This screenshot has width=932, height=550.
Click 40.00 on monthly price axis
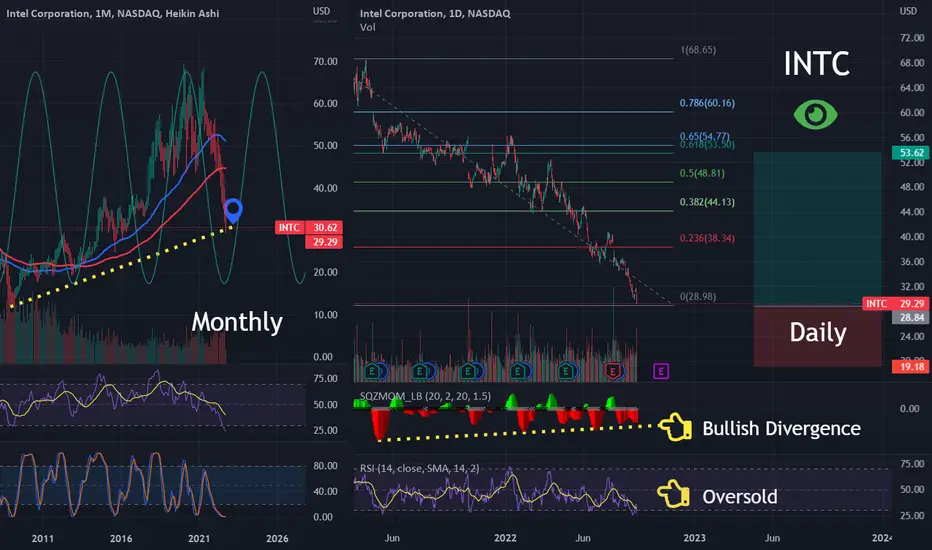(325, 188)
